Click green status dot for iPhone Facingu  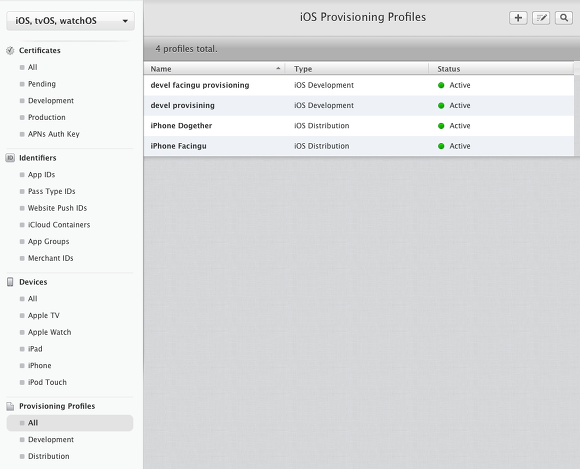point(441,146)
